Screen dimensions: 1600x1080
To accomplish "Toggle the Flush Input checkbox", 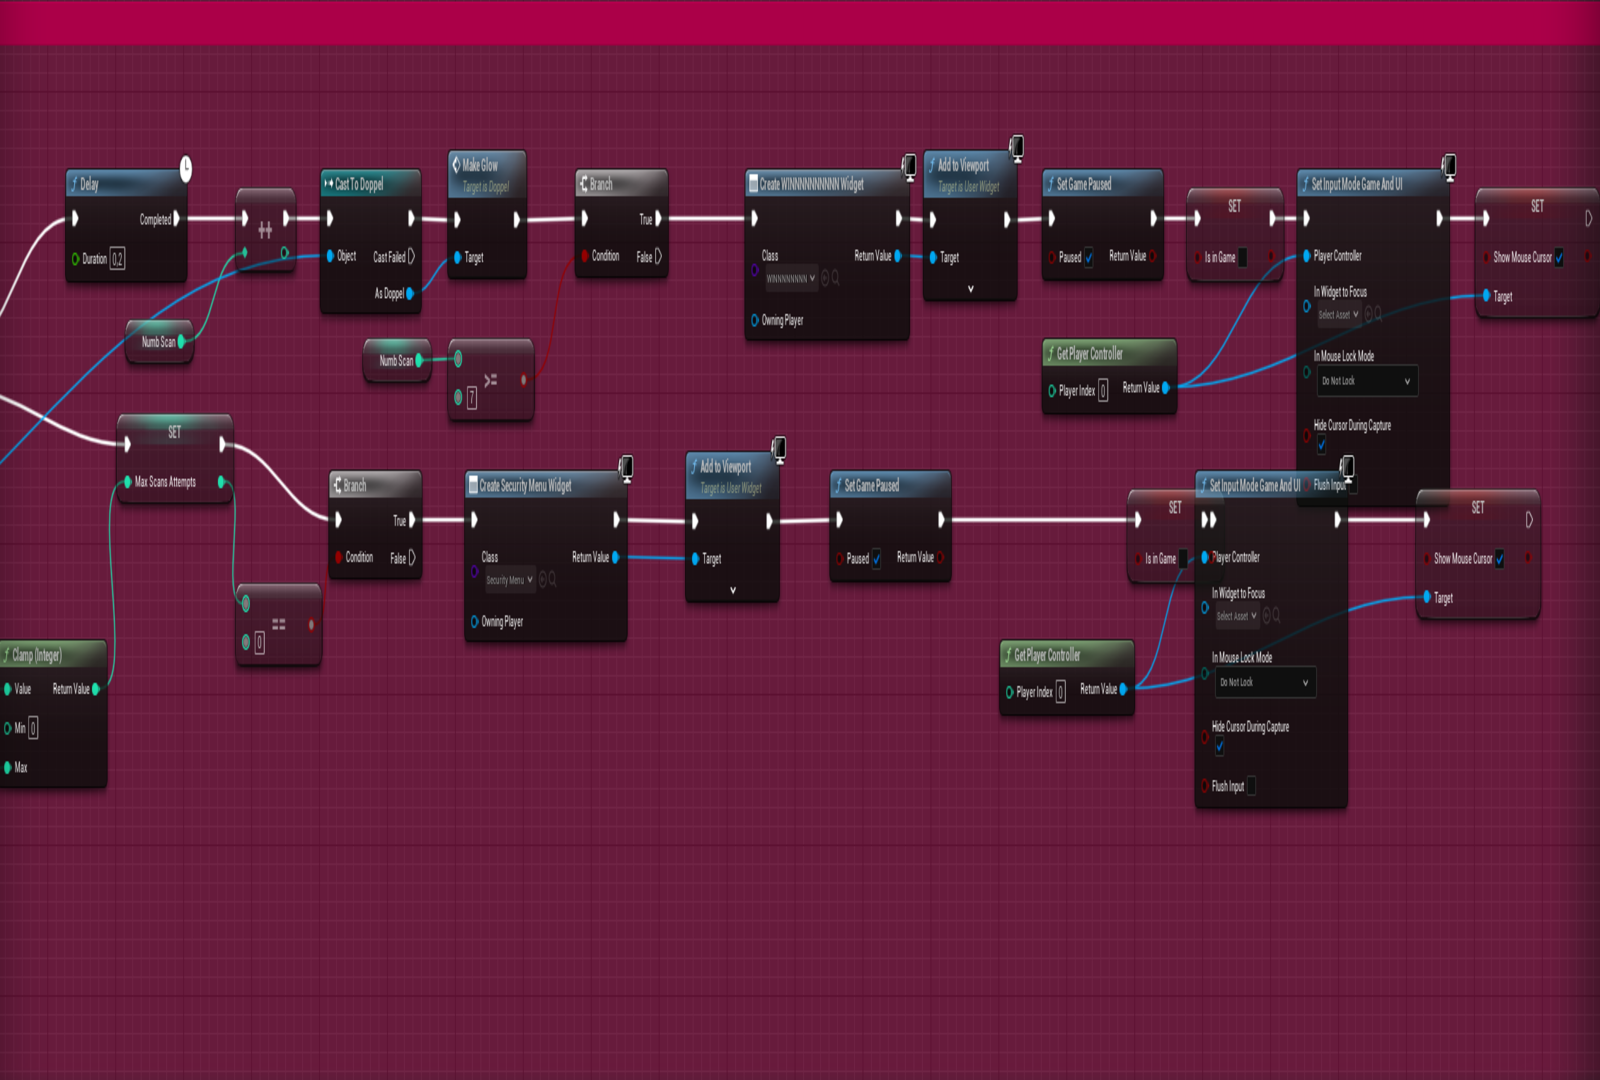I will [1251, 787].
